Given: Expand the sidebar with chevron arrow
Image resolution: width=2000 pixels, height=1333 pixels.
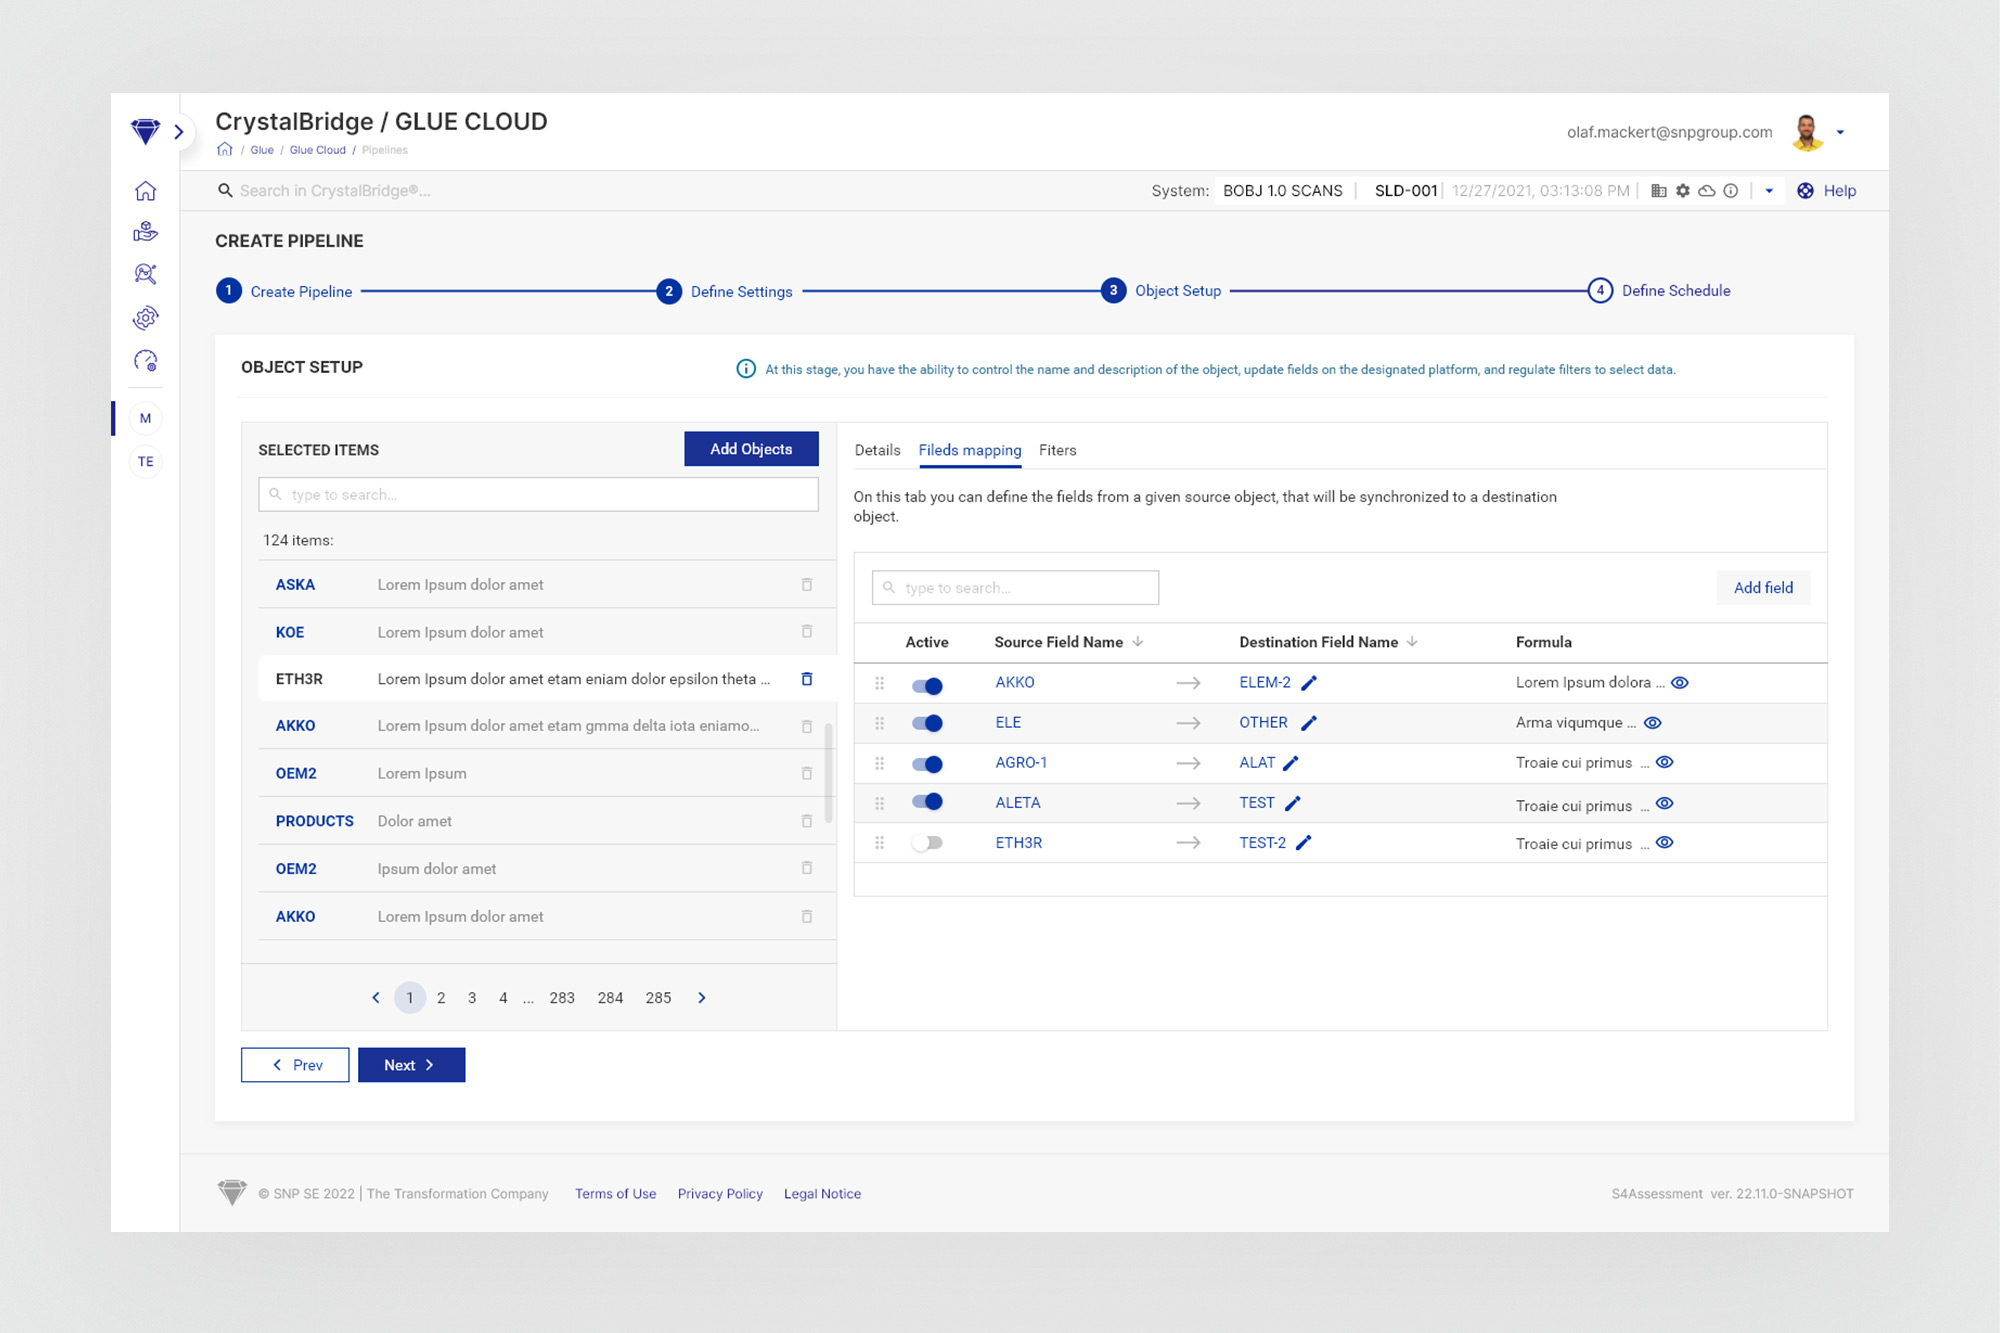Looking at the screenshot, I should point(179,132).
